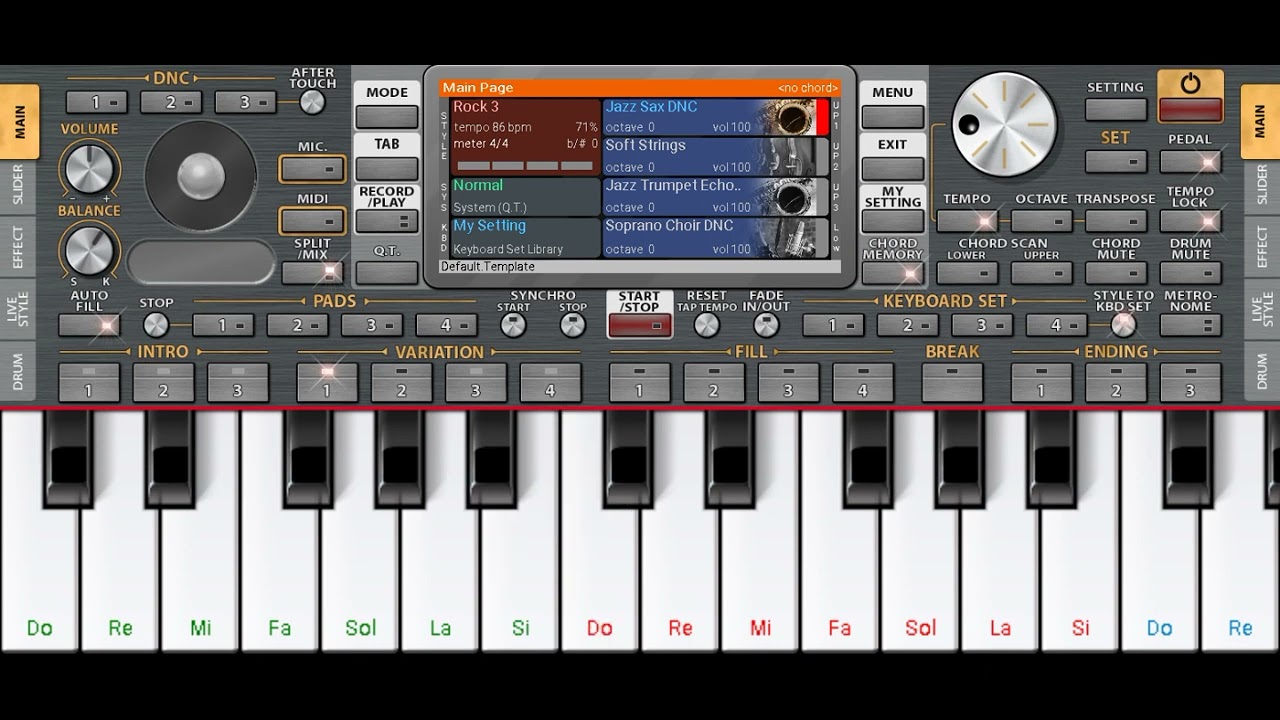
Task: Select Keyboard Set 4
Action: coord(1056,325)
